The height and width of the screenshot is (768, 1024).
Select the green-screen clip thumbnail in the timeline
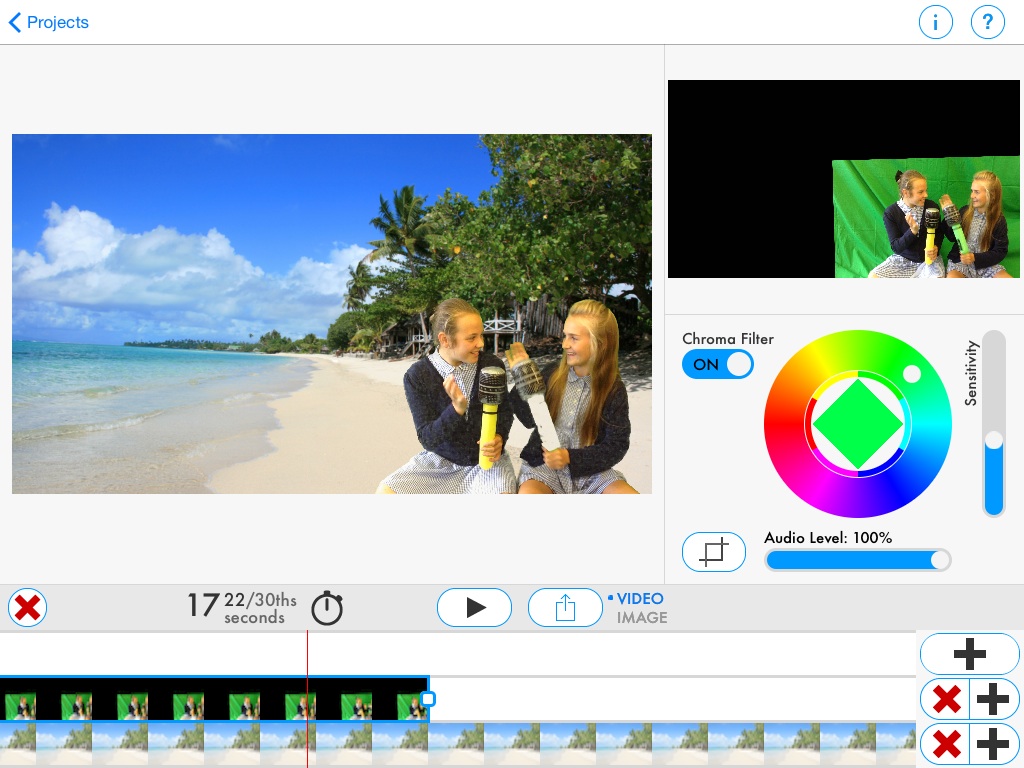tap(200, 698)
